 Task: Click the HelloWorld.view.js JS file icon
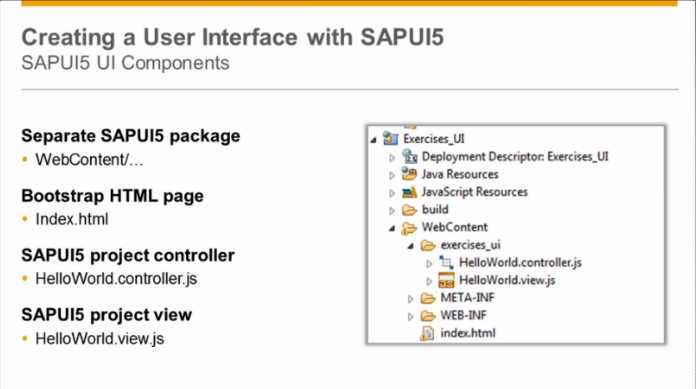point(446,281)
